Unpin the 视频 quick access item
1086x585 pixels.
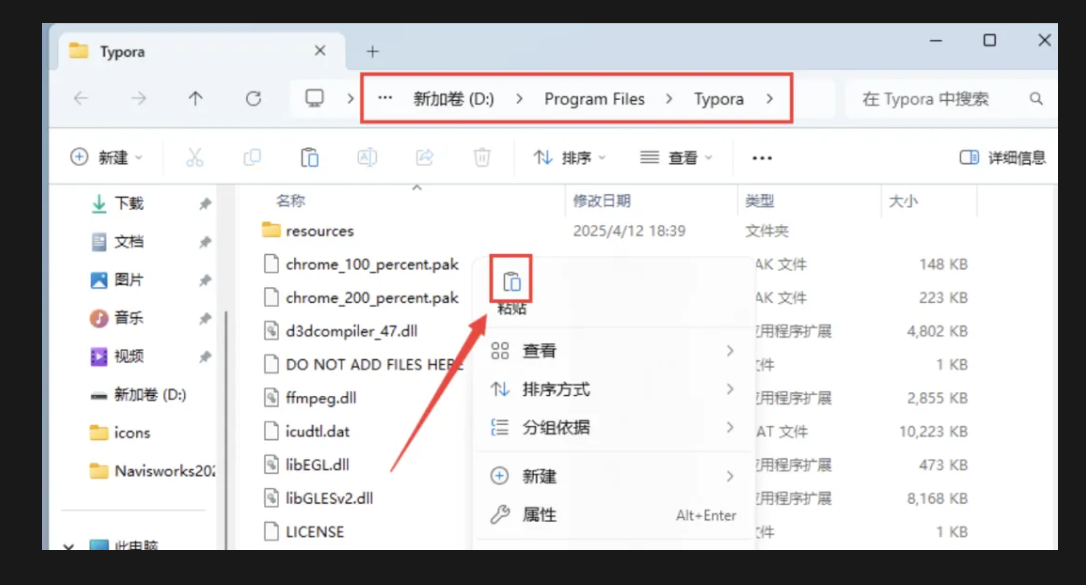[205, 357]
